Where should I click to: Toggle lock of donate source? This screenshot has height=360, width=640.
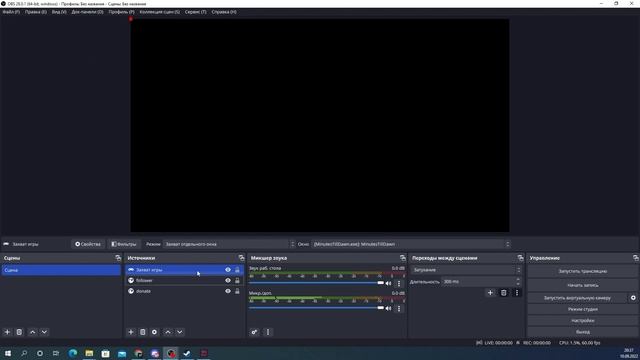click(x=237, y=291)
